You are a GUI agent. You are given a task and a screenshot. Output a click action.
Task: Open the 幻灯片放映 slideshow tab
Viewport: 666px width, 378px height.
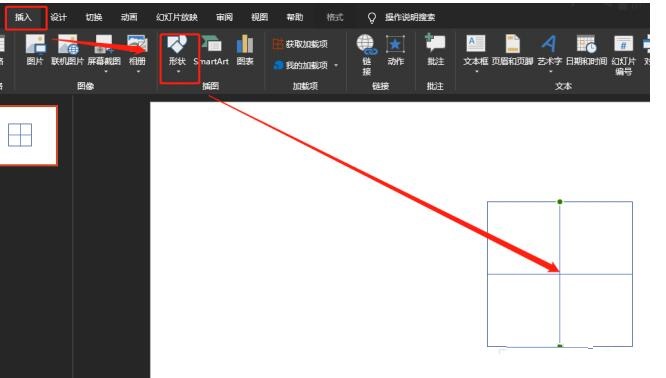(x=177, y=17)
